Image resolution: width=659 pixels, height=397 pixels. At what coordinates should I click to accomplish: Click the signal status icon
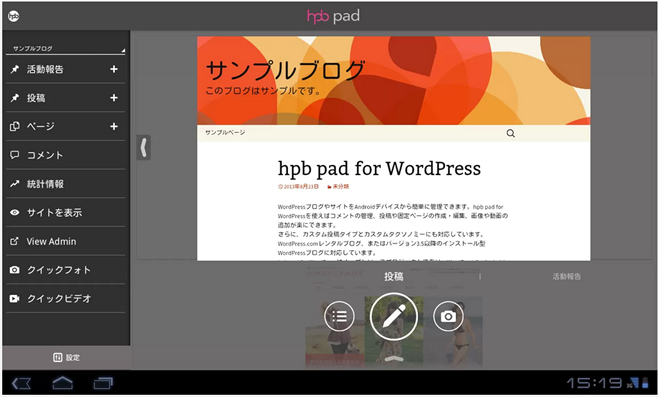pyautogui.click(x=633, y=383)
